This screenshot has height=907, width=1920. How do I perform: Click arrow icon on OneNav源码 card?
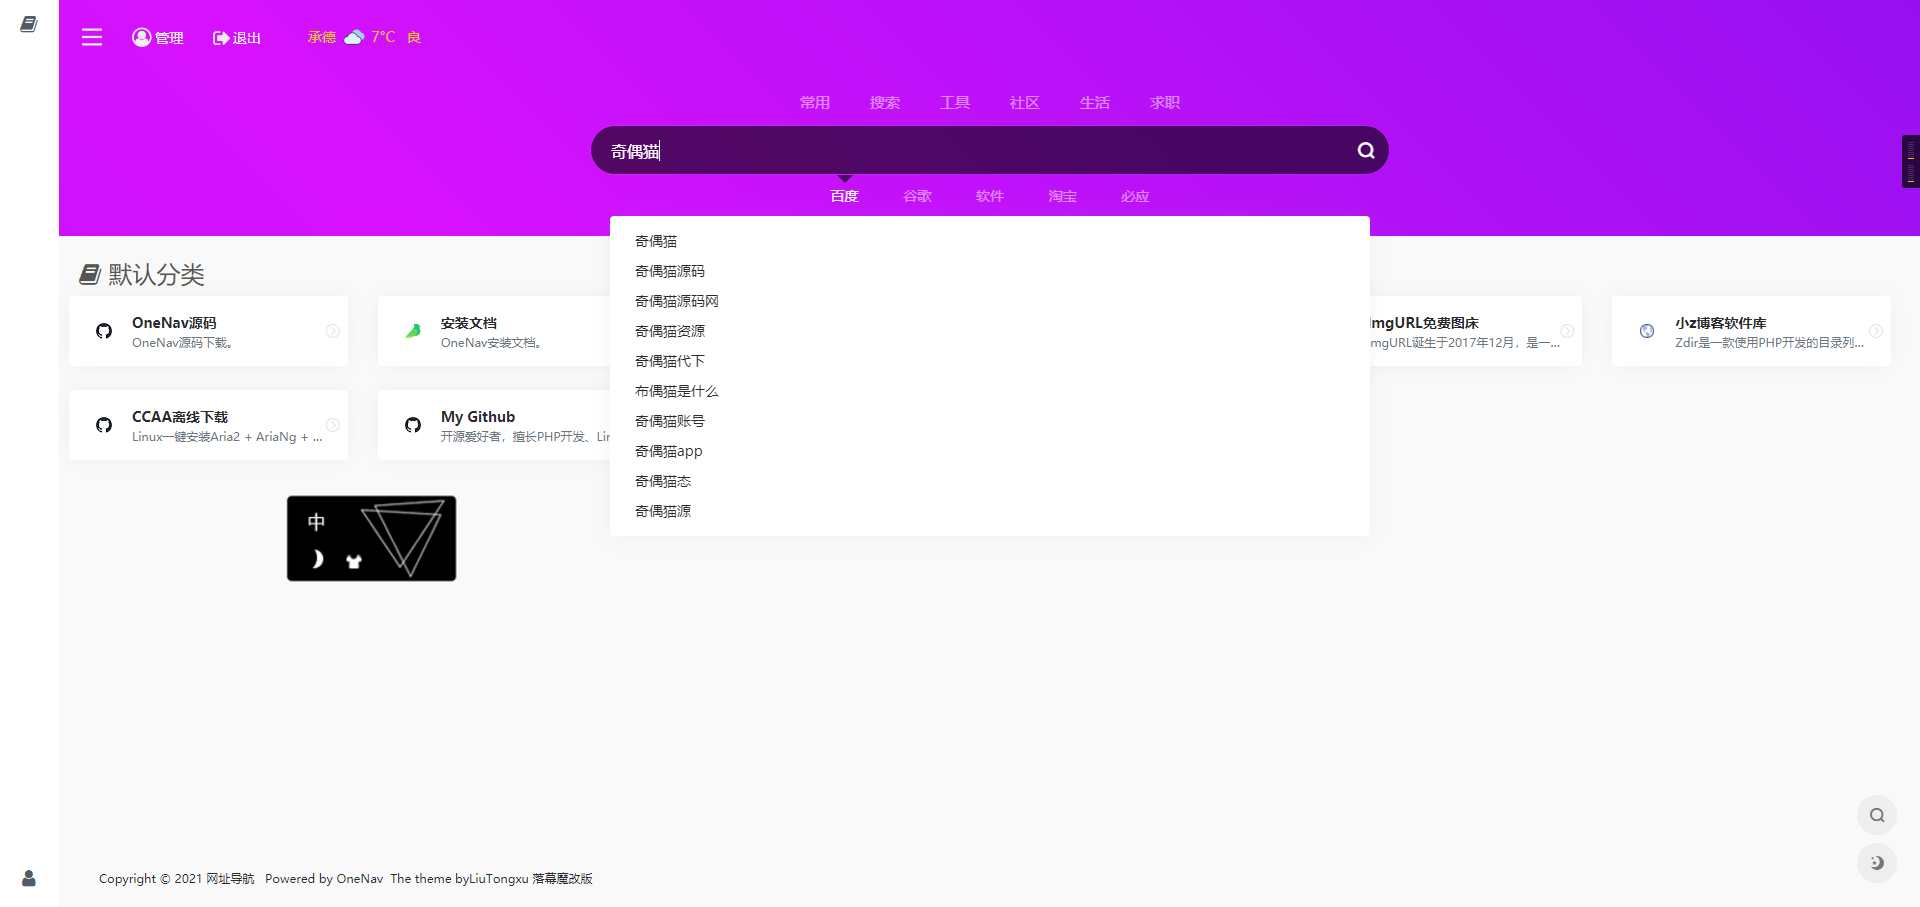[333, 331]
